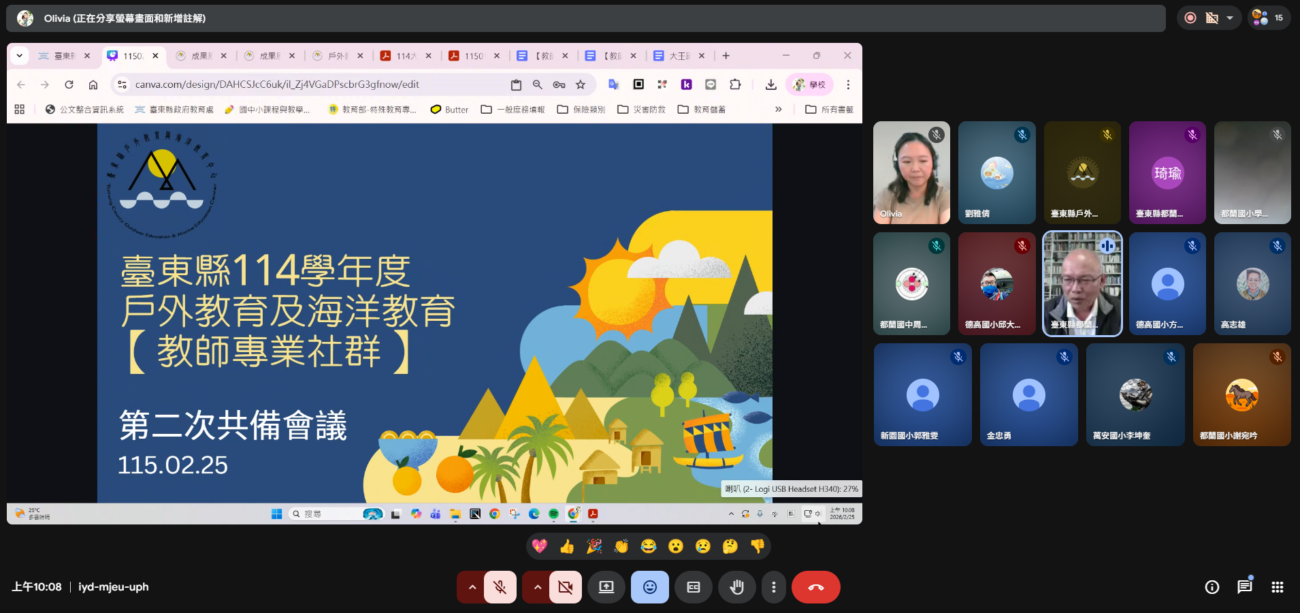Open dropdown arrow beside recording indicator
Viewport: 1300px width, 613px height.
pos(1229,18)
